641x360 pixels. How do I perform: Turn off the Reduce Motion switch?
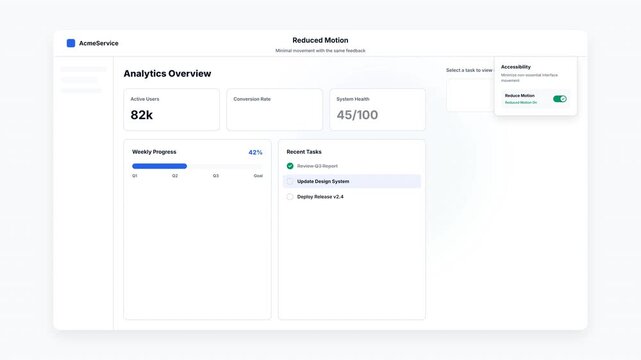tap(560, 99)
